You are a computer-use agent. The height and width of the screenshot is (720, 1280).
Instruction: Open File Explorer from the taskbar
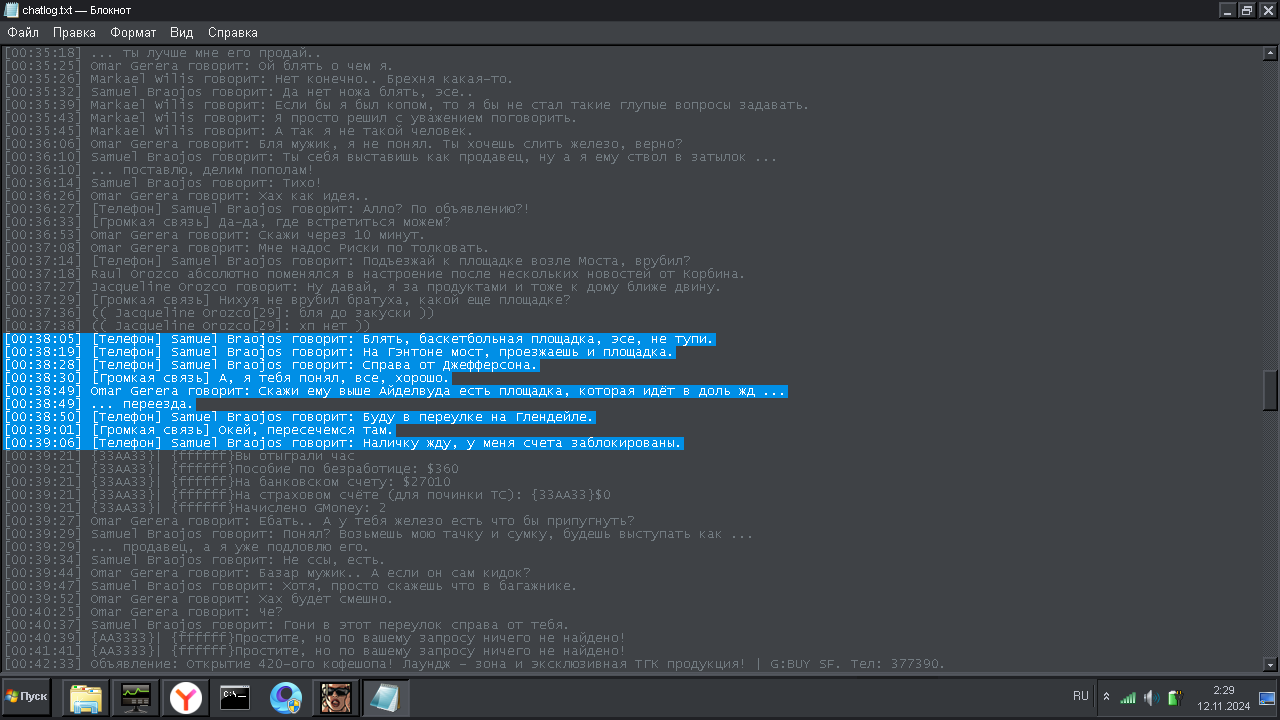pos(86,698)
